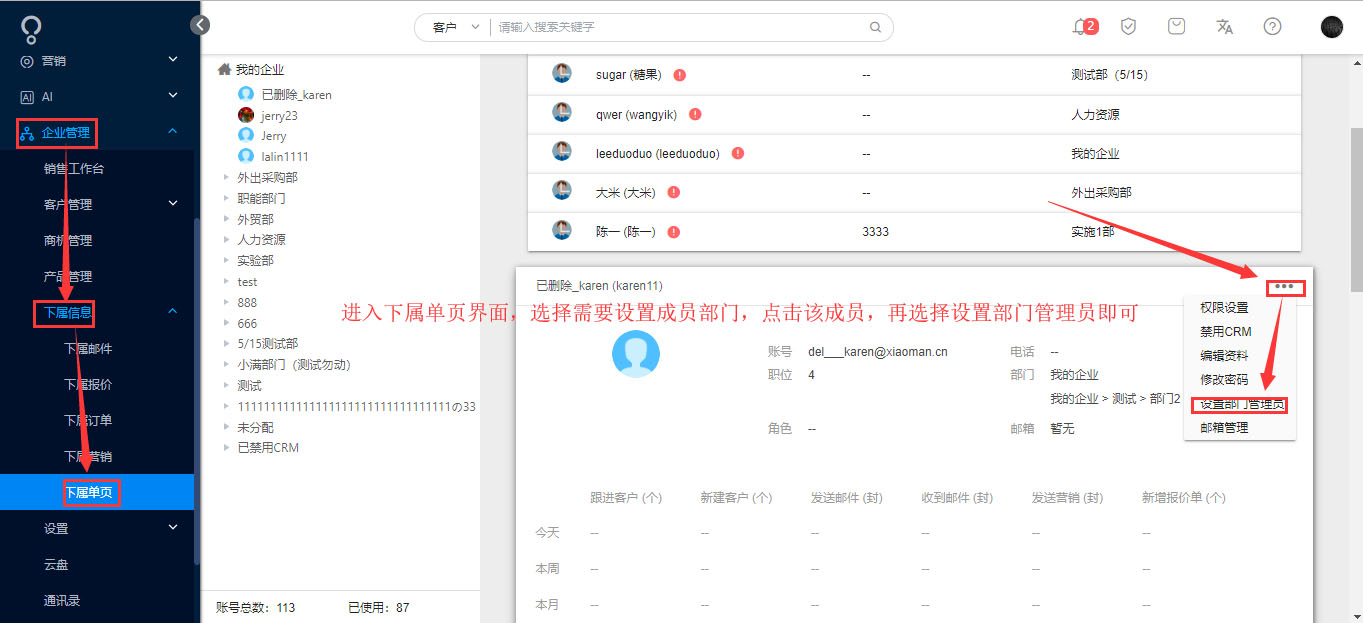Open the notifications bell icon
Viewport: 1363px width, 623px height.
tap(1080, 27)
